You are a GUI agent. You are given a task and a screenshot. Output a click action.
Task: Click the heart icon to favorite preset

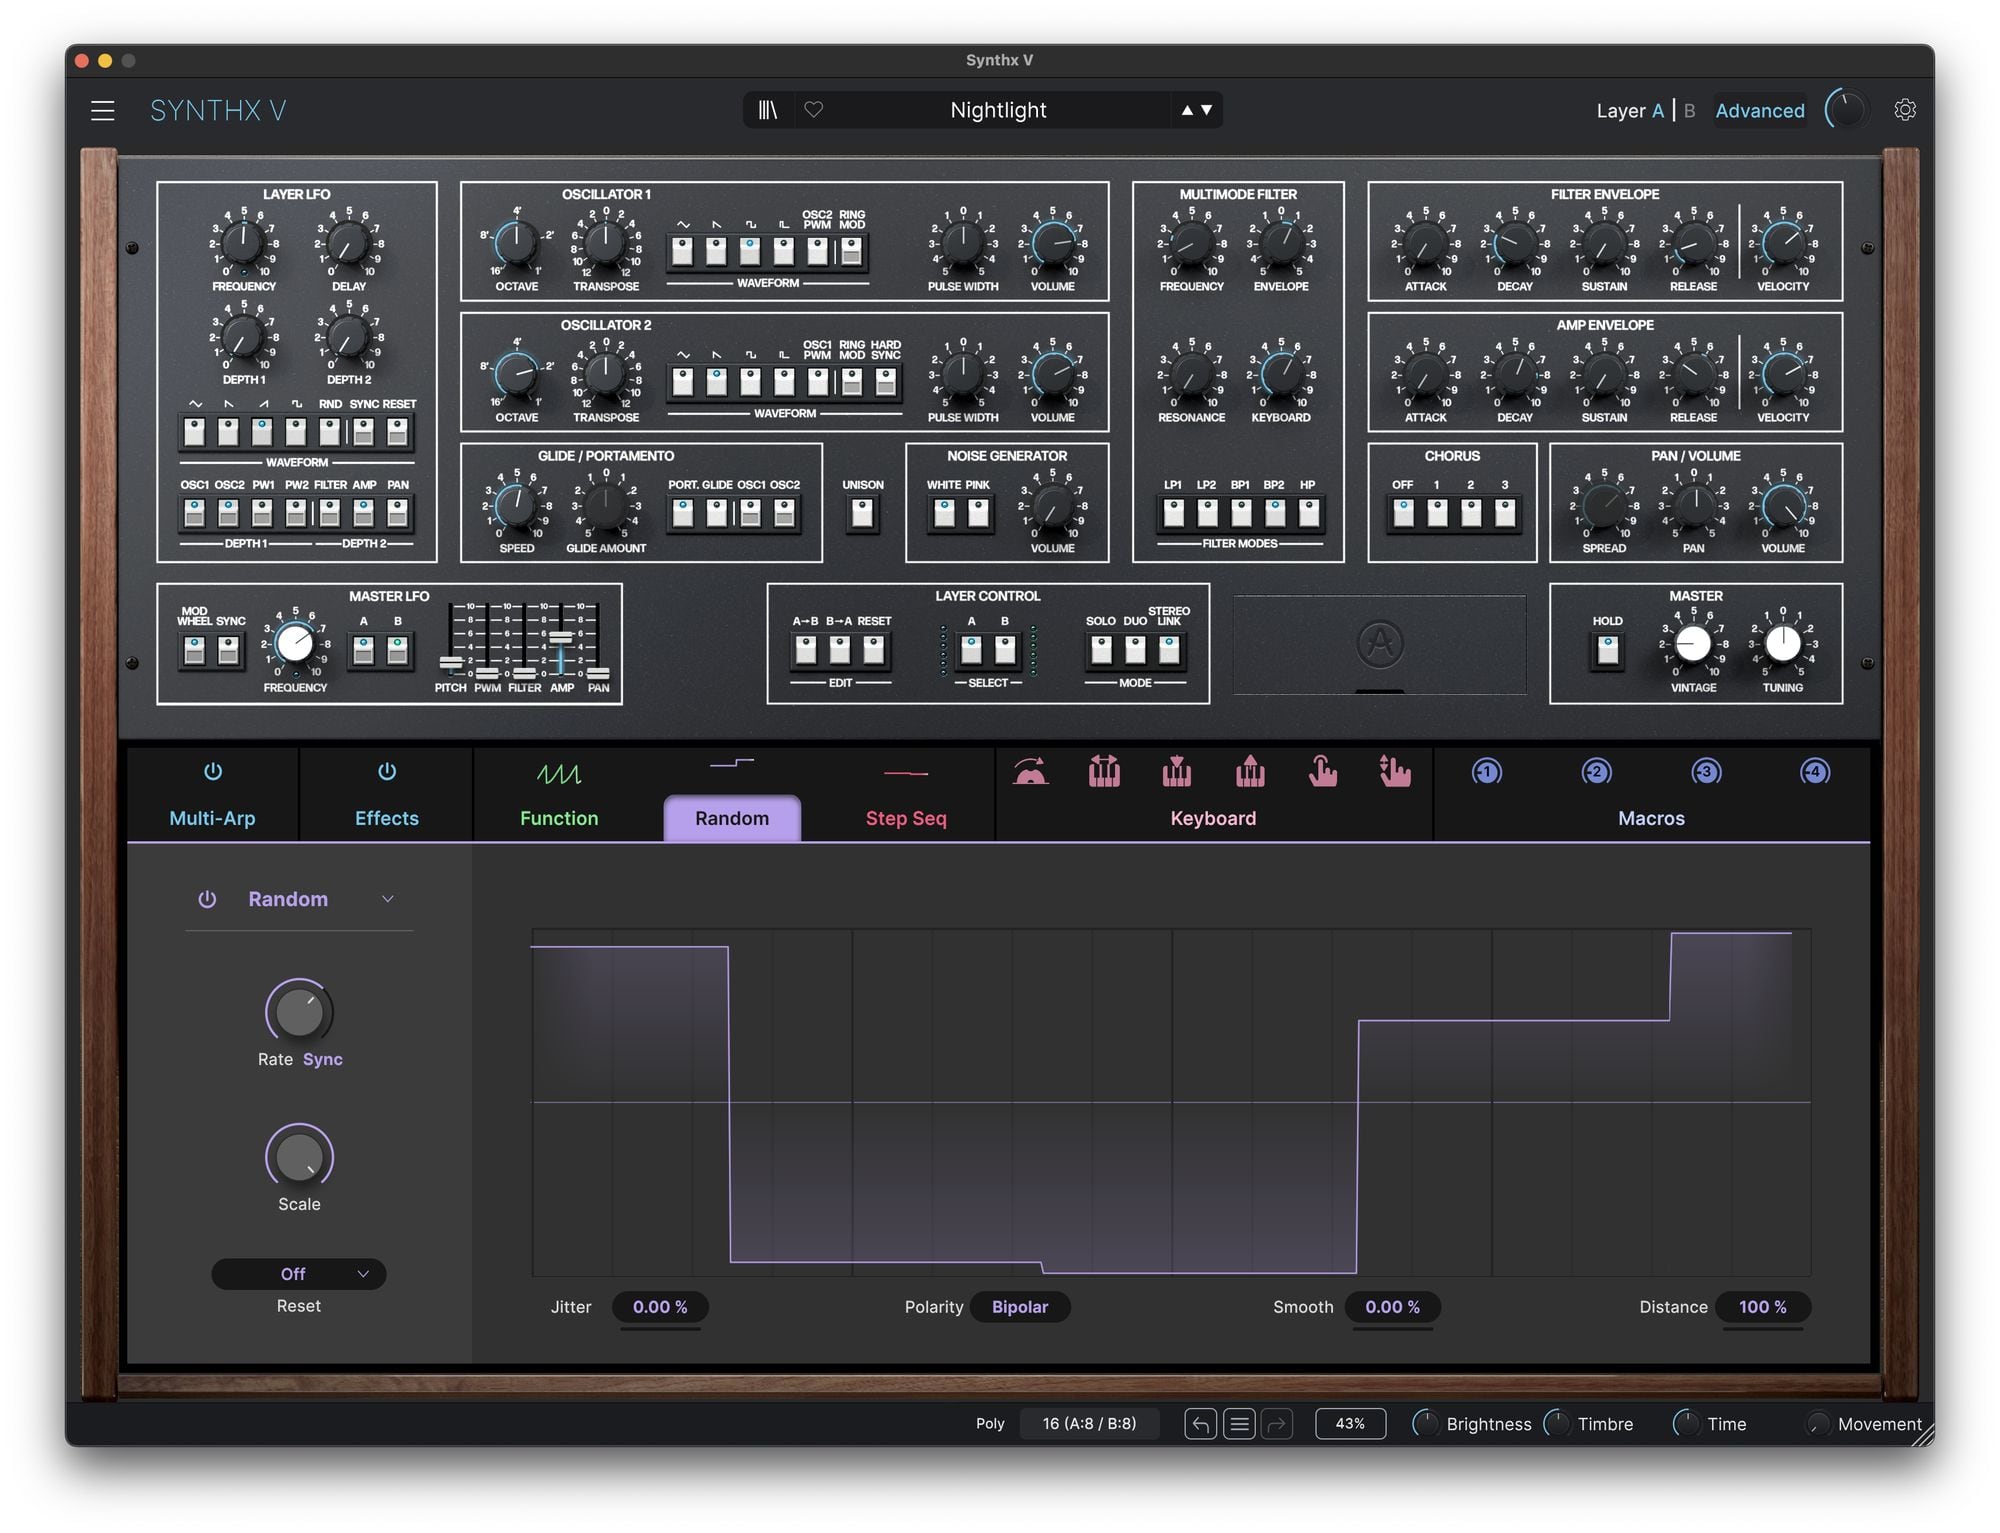(814, 110)
